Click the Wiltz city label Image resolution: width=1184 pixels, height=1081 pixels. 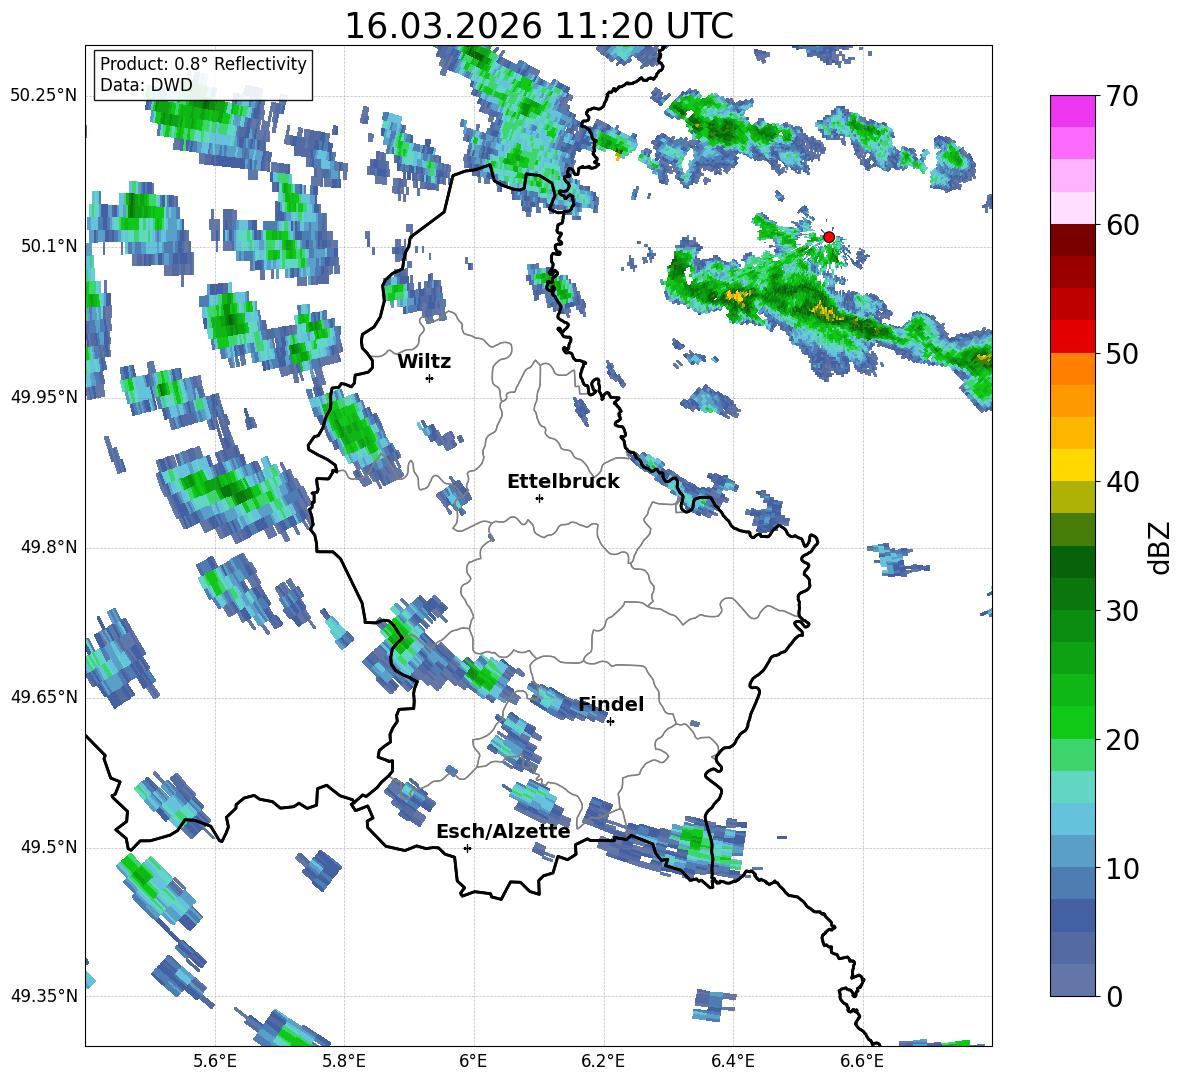coord(424,362)
